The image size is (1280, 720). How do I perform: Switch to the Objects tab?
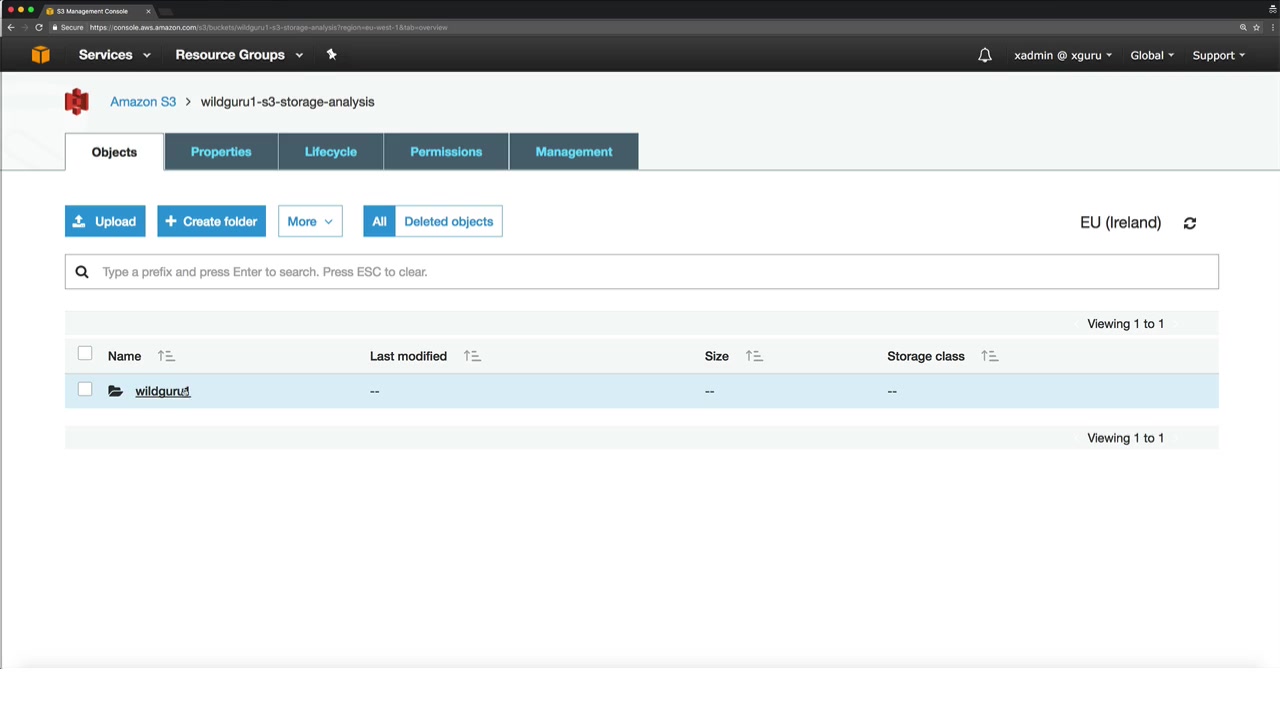pos(114,152)
